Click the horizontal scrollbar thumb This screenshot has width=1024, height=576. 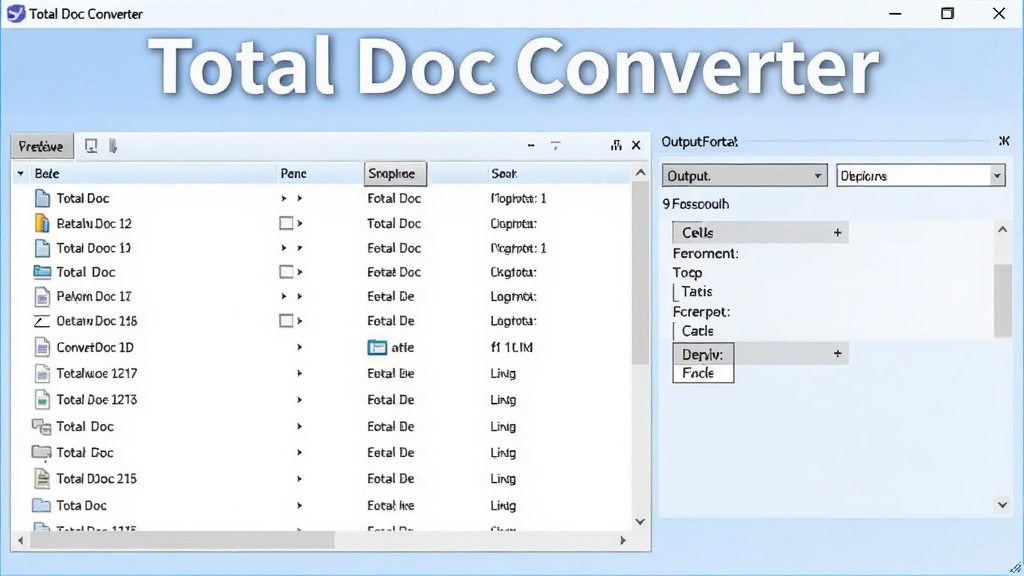182,540
